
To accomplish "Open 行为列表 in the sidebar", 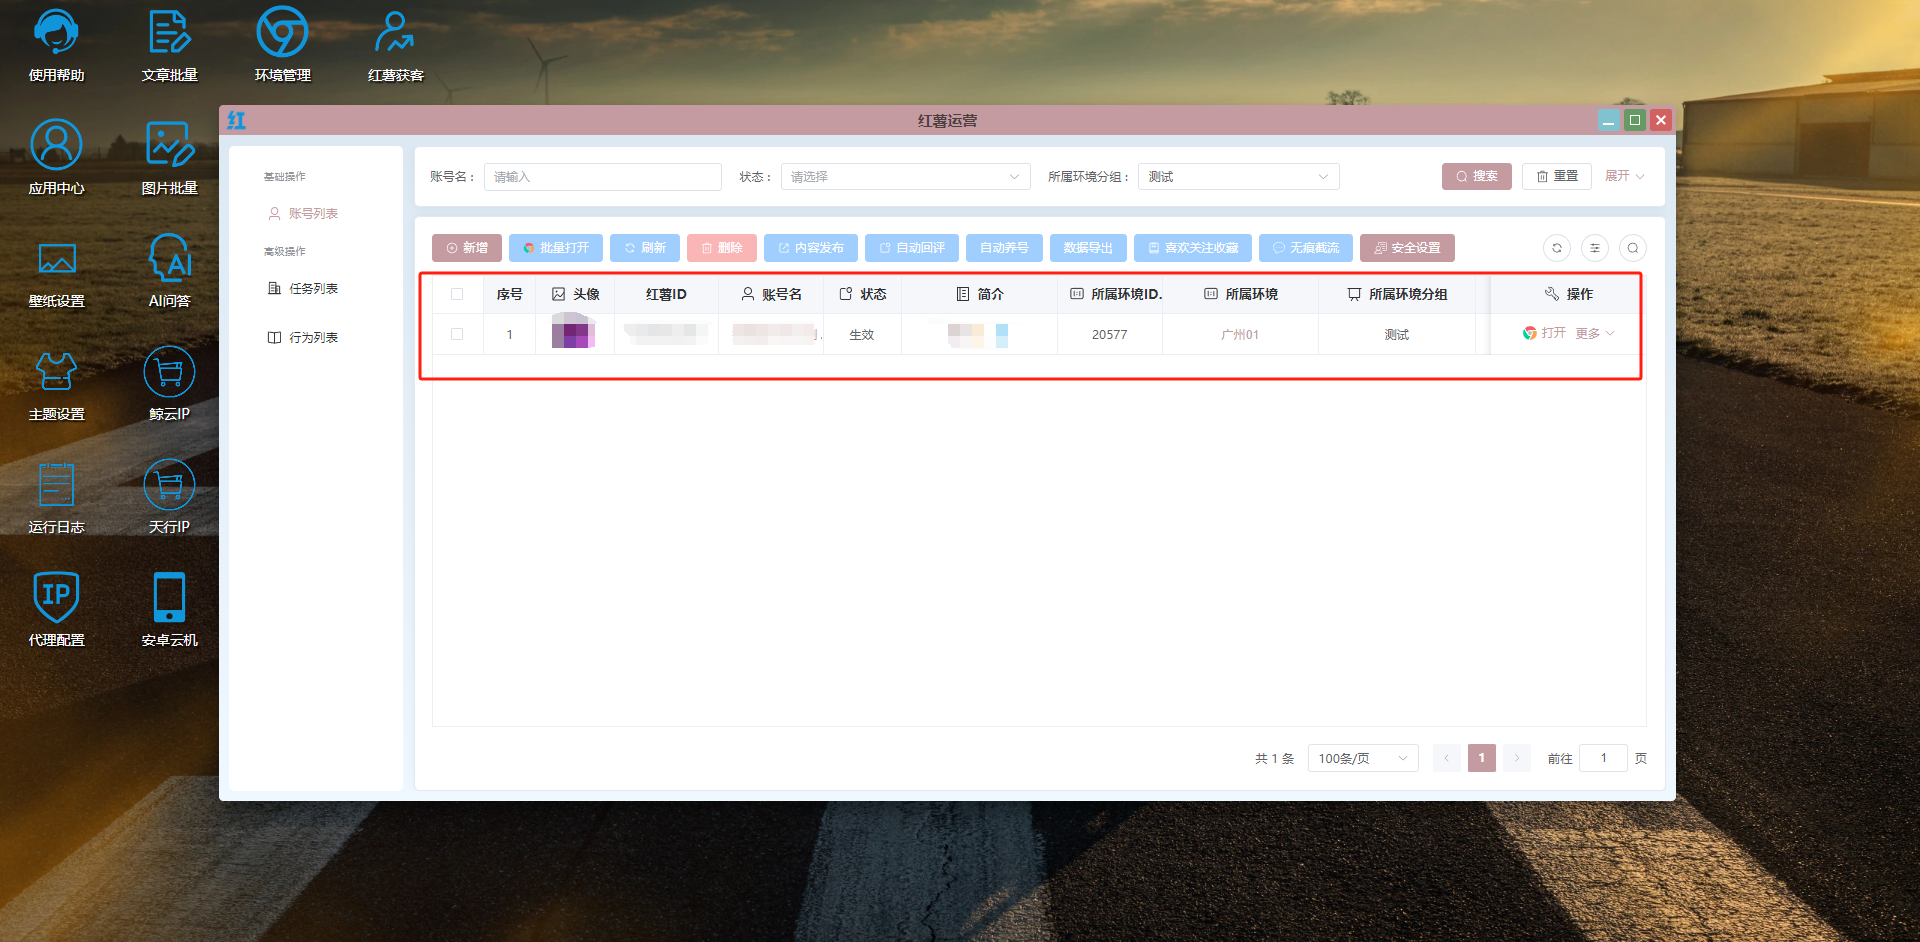I will point(303,338).
